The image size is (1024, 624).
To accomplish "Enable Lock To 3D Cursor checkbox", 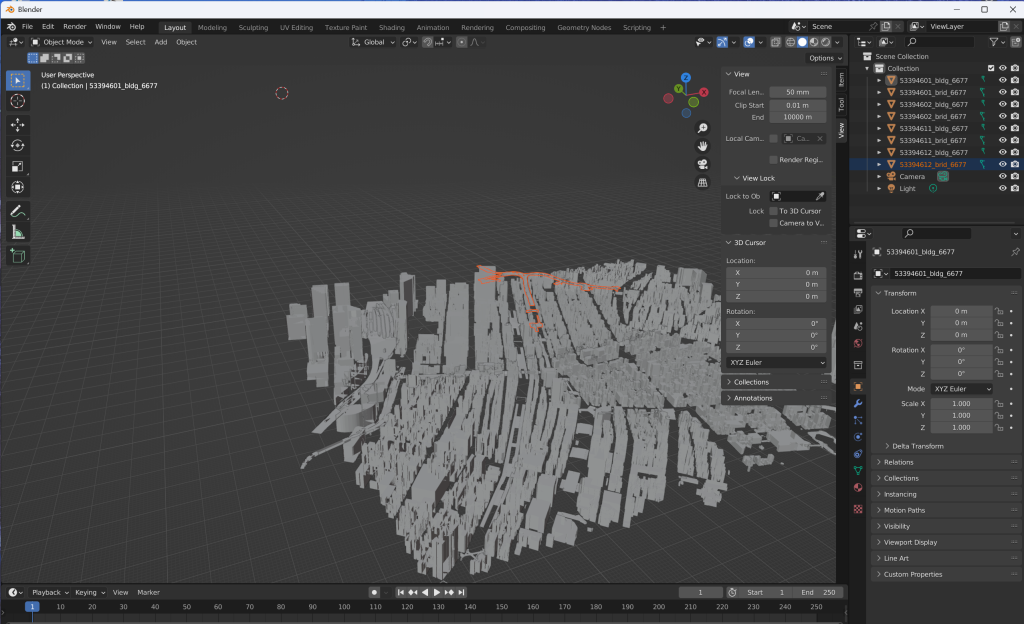I will (774, 211).
